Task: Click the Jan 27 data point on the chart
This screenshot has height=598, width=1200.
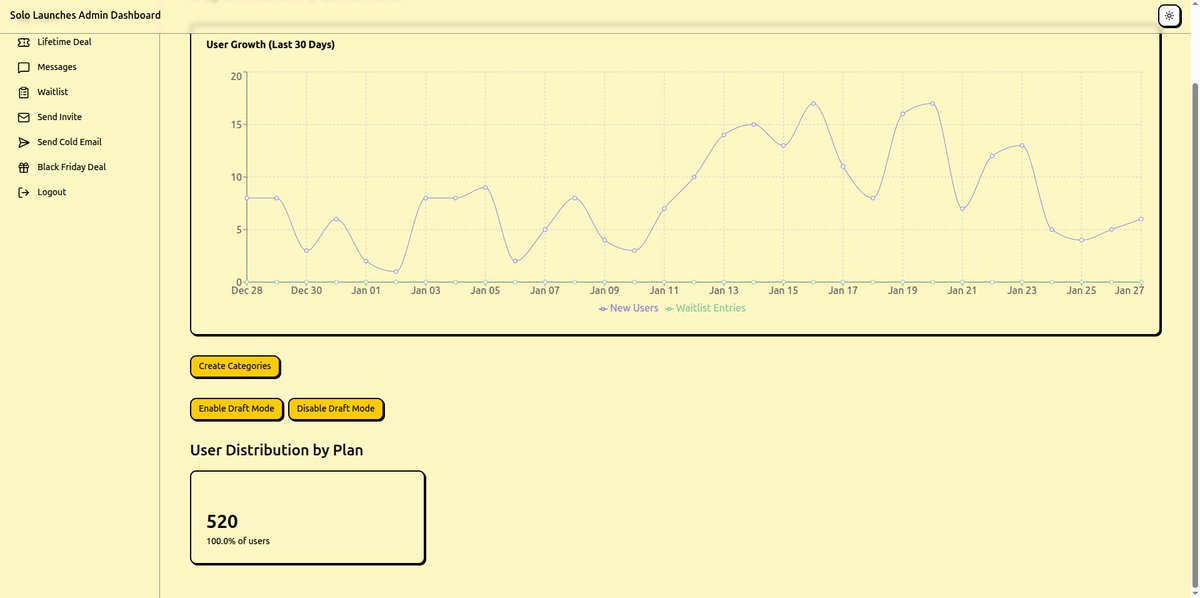Action: point(1141,219)
